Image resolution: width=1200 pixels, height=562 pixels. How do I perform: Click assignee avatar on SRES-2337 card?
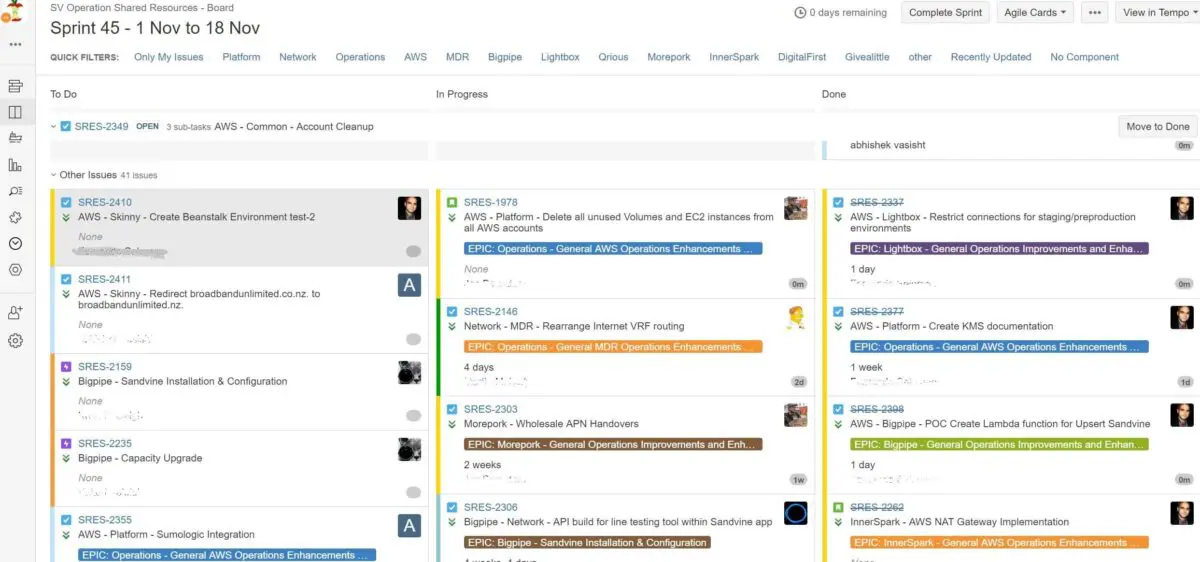point(1182,208)
